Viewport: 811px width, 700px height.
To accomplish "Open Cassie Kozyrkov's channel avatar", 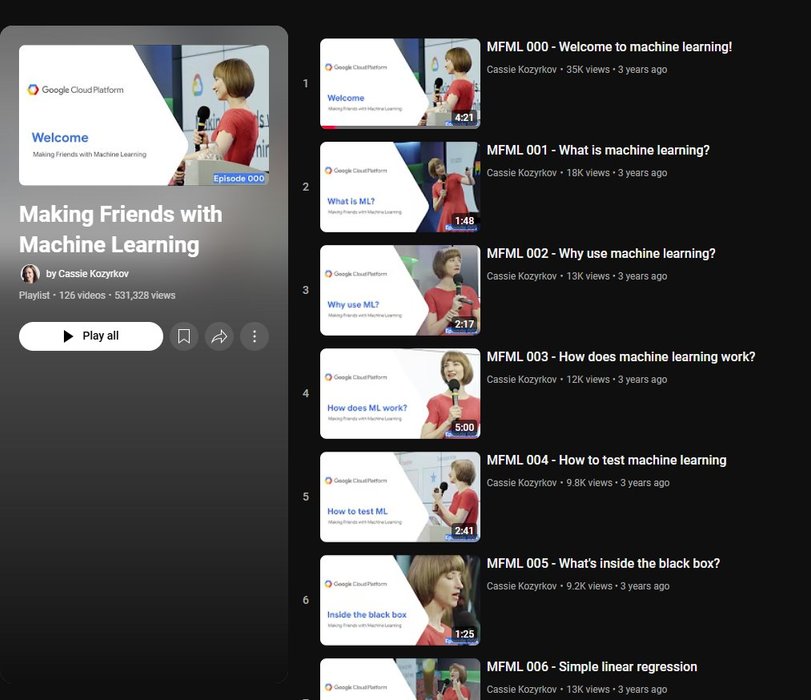I will [30, 274].
